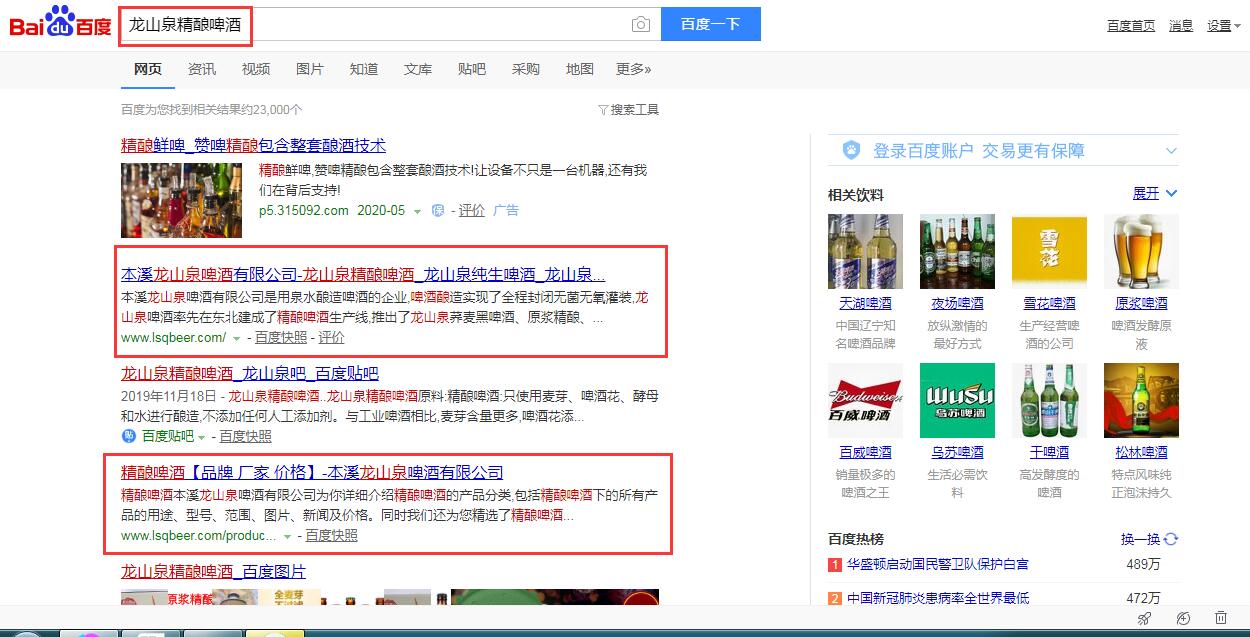This screenshot has width=1250, height=637.
Task: Switch to the 知道 tab
Action: pos(364,69)
